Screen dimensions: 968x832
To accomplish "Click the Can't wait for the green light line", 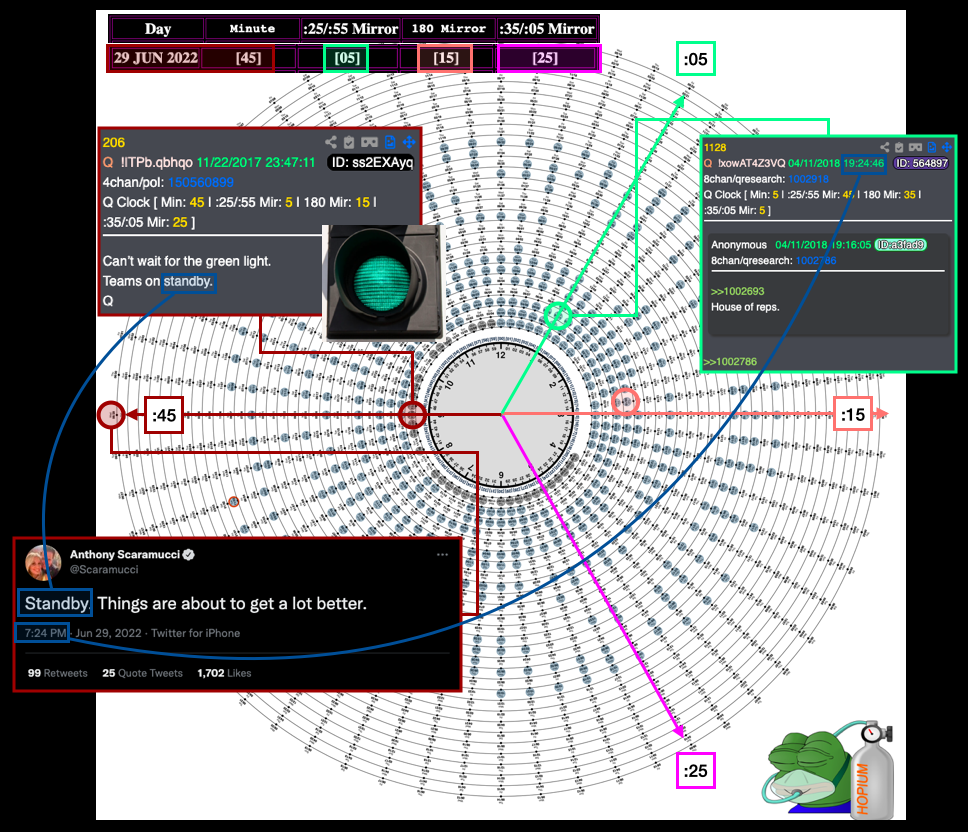I will tap(186, 261).
